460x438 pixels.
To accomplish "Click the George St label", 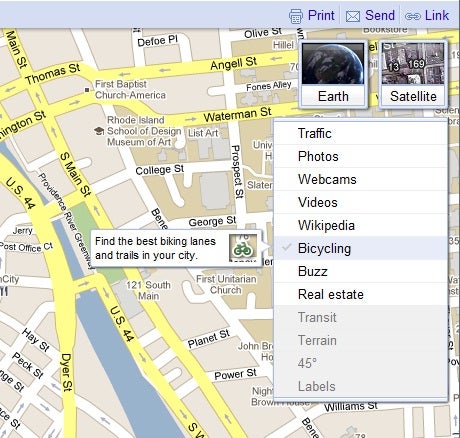I will [212, 222].
